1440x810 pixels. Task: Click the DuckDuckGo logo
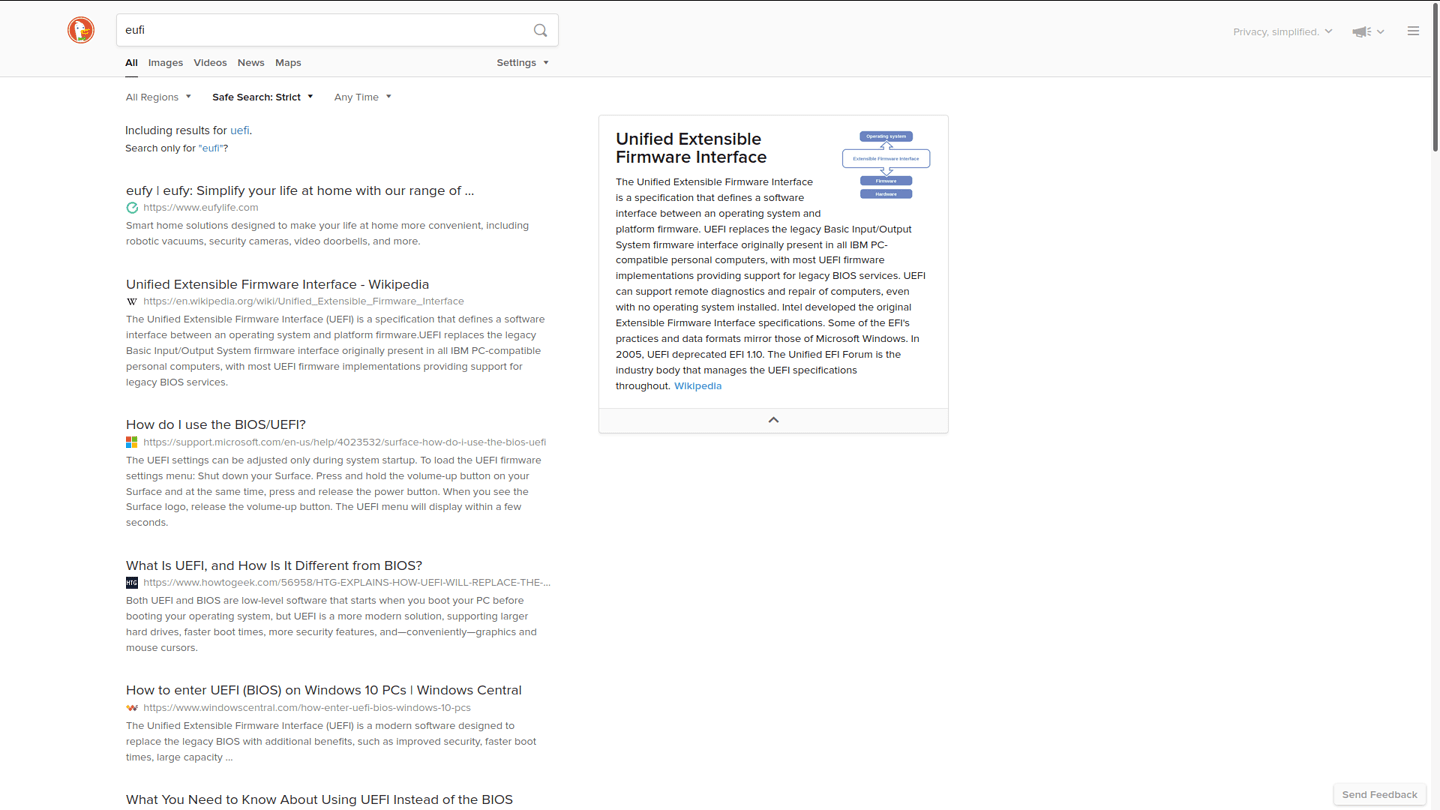point(81,30)
